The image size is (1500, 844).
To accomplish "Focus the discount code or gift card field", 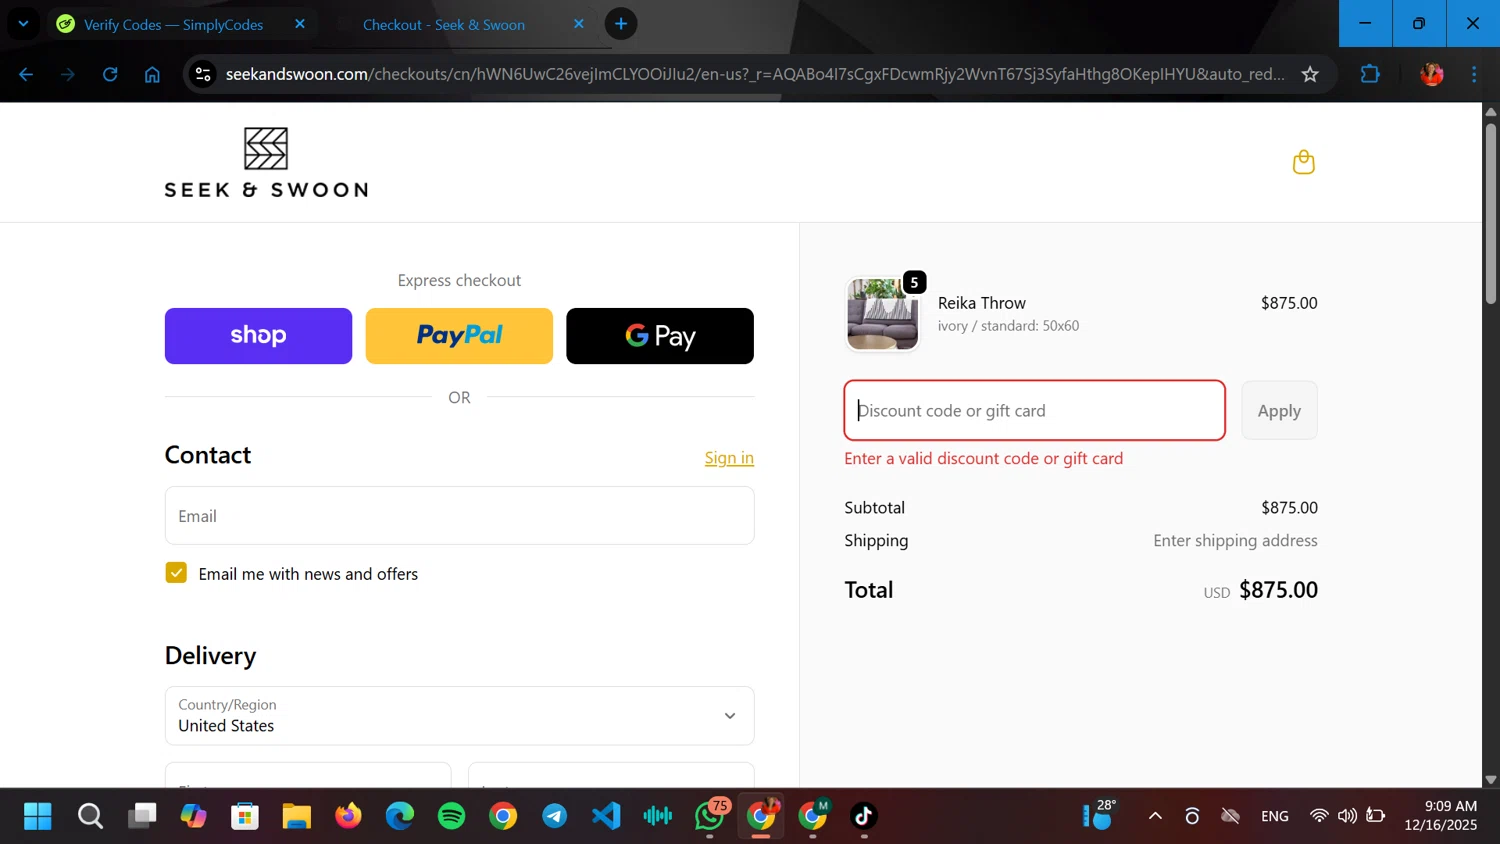I will [x=1035, y=410].
